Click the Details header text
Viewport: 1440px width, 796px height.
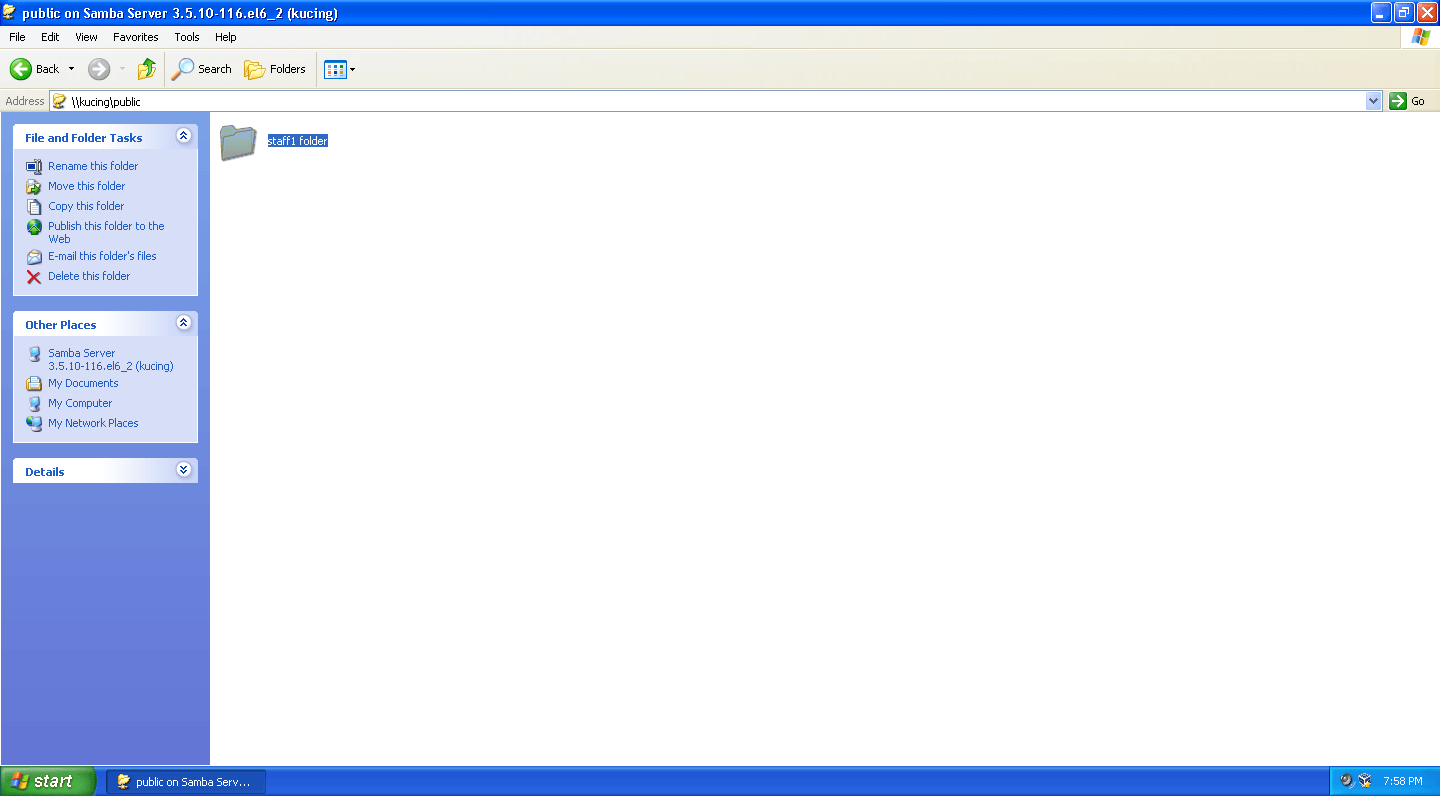pos(45,472)
